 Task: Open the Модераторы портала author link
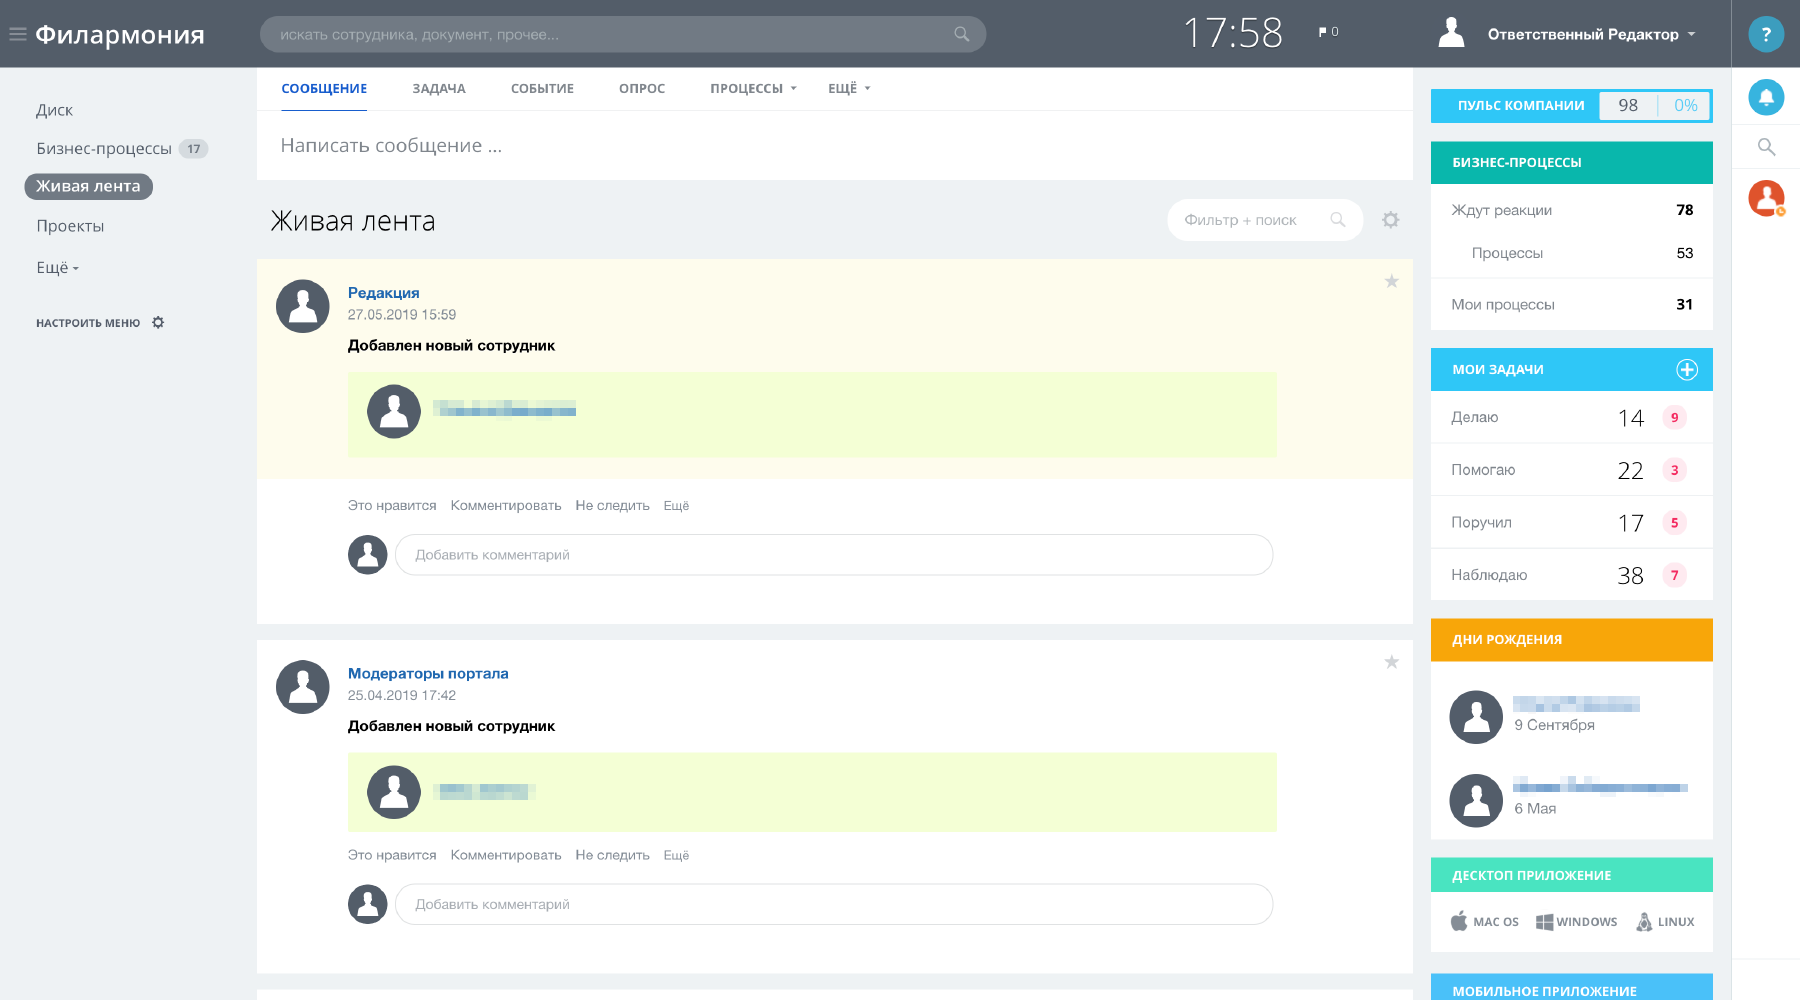428,674
